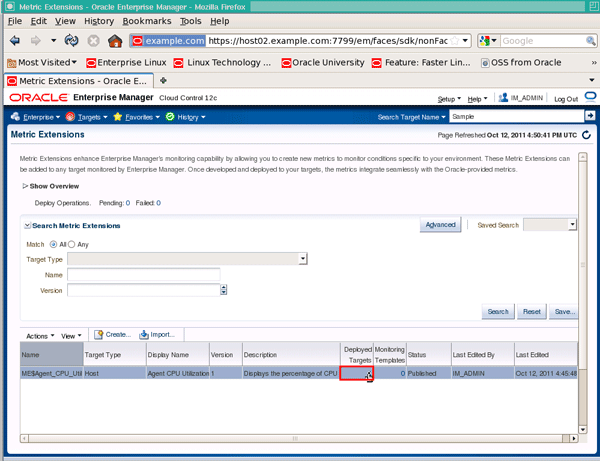Refresh the page with circular arrow icon
Screen dimensions: 600x461
click(x=586, y=135)
